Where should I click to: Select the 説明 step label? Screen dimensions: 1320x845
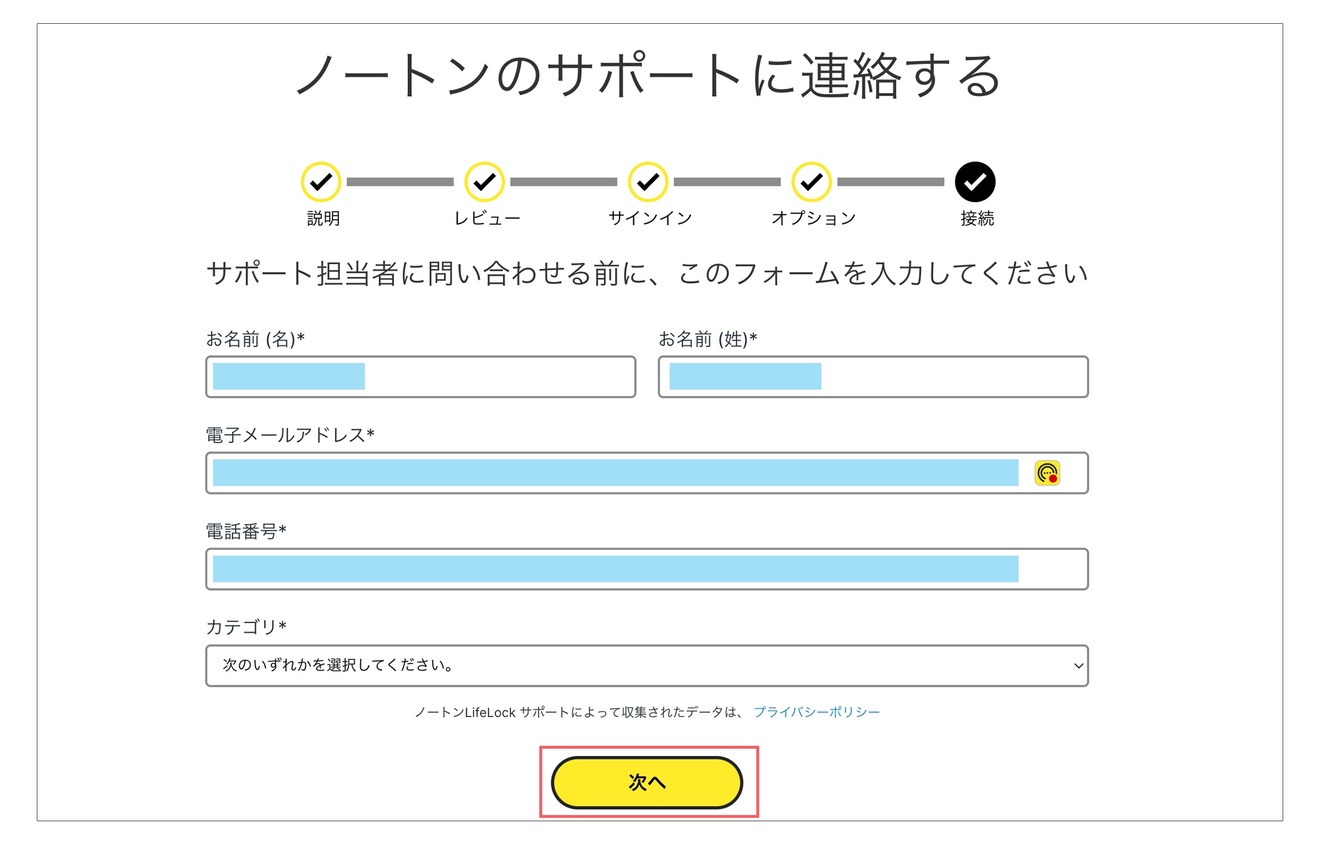tap(323, 218)
